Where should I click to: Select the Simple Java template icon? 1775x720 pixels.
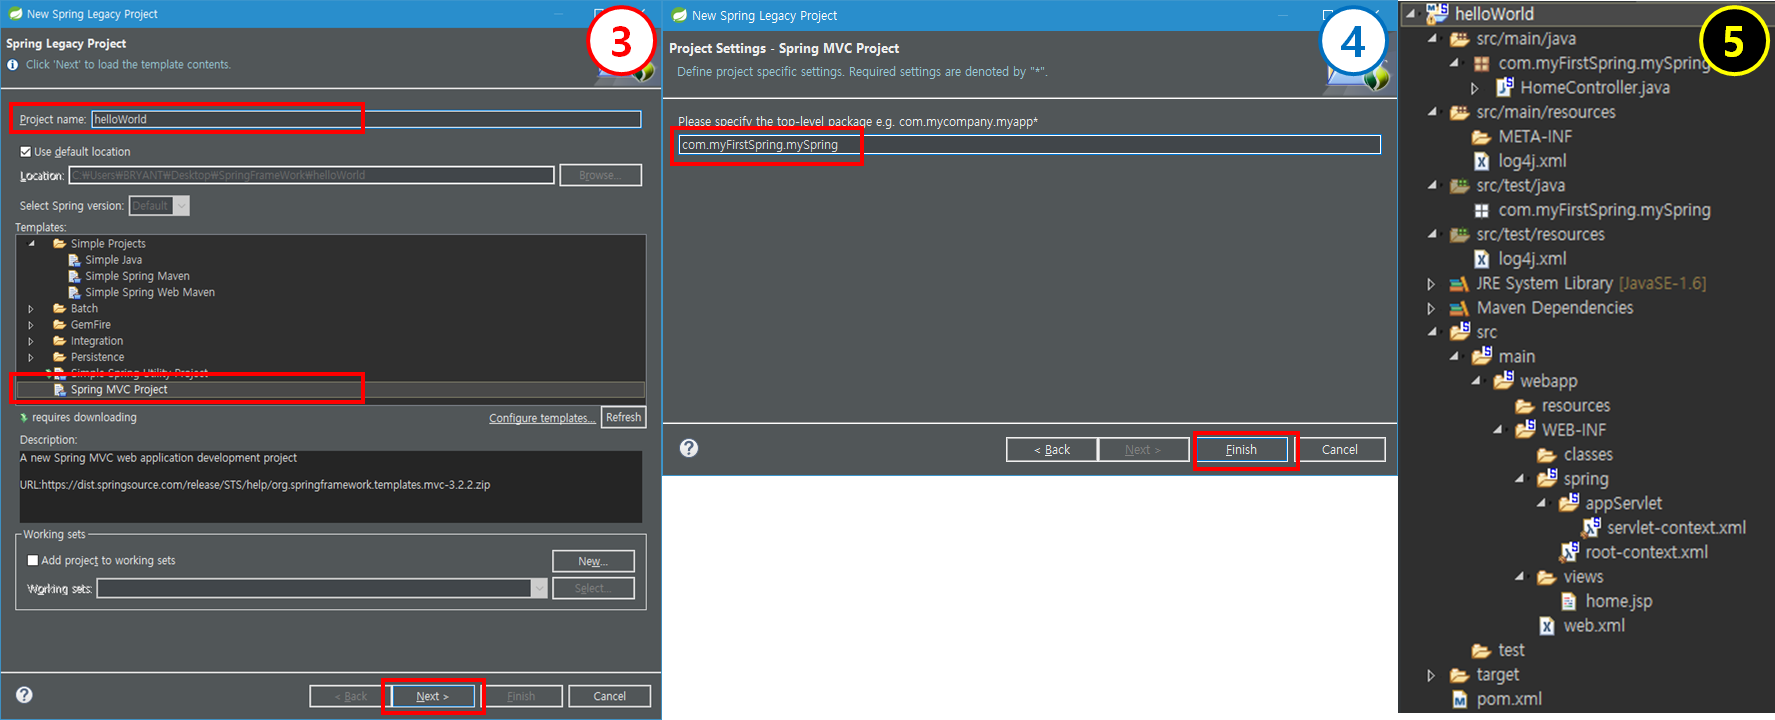[x=74, y=260]
